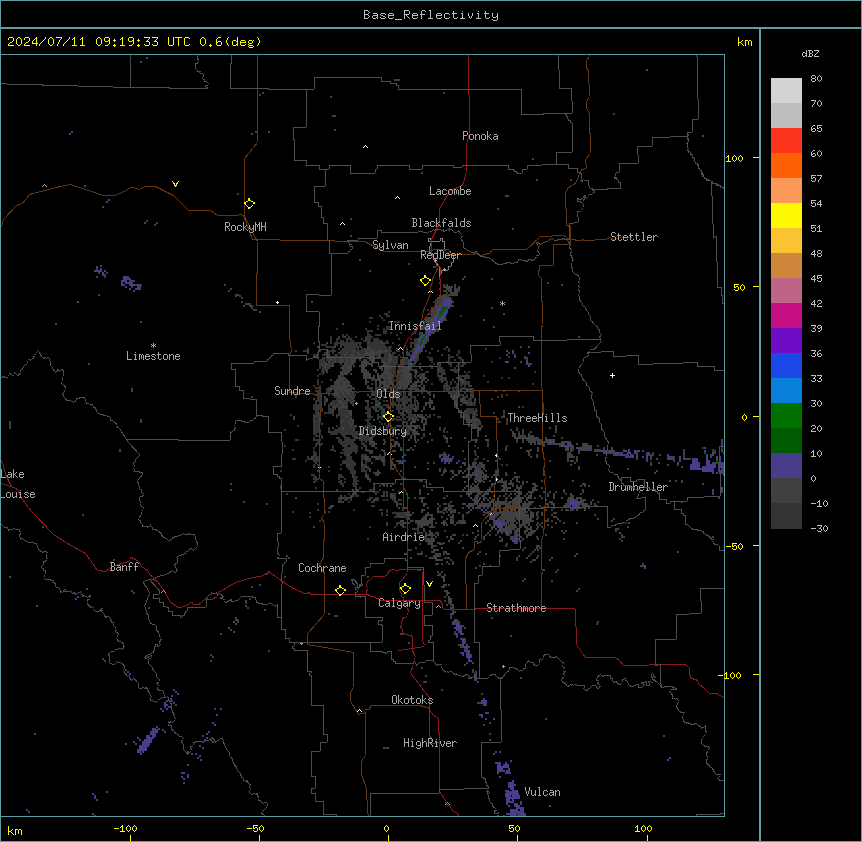Click the yellow marker south of RedDeer
The width and height of the screenshot is (862, 842).
click(425, 280)
